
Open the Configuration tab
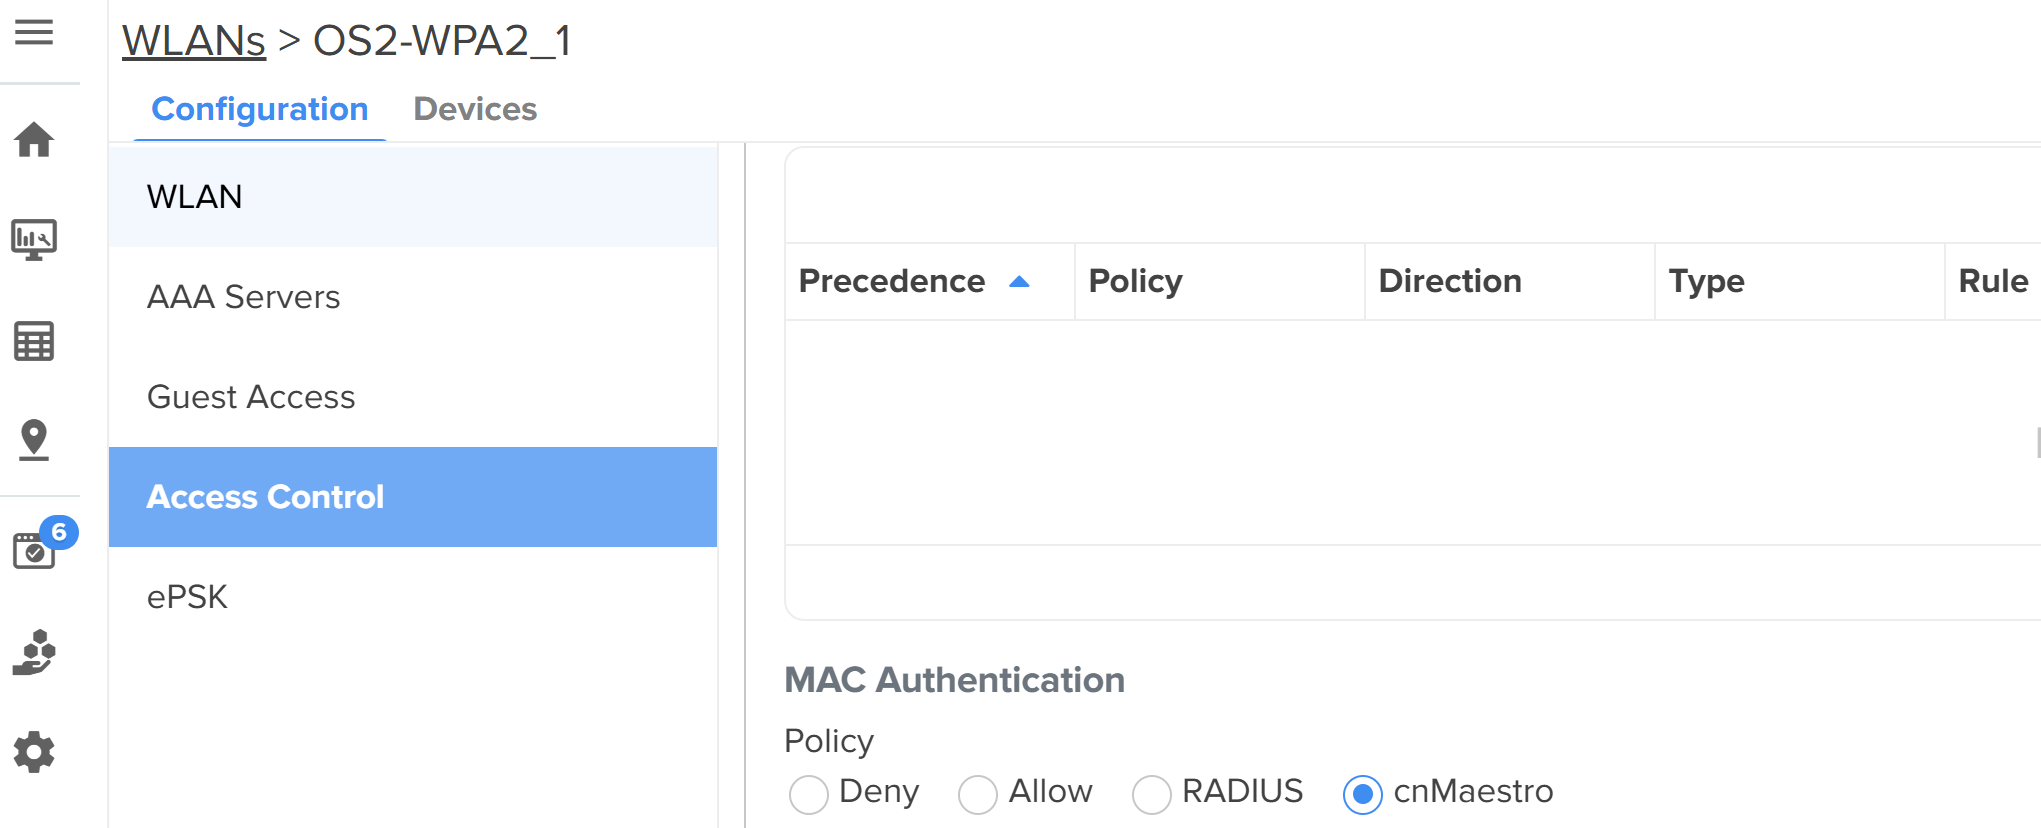pyautogui.click(x=260, y=109)
